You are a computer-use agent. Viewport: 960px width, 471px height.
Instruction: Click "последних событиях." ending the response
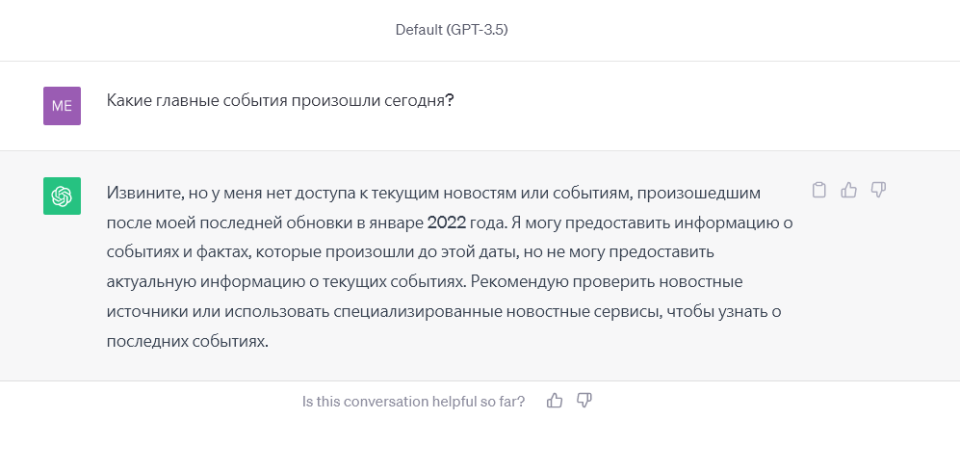click(x=188, y=341)
